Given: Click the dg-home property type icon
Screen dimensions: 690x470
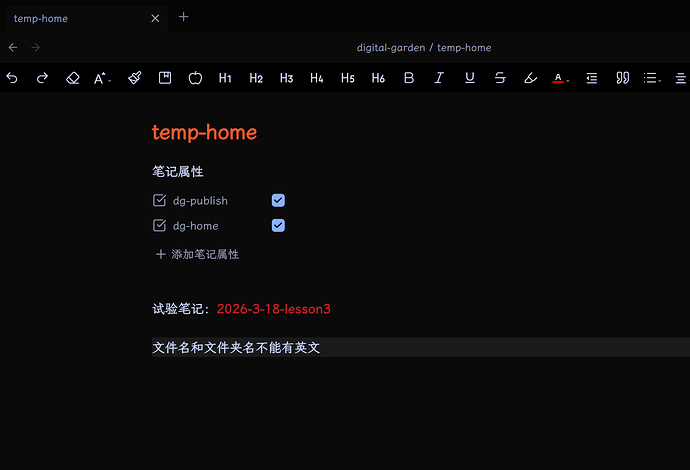Looking at the screenshot, I should pyautogui.click(x=159, y=225).
